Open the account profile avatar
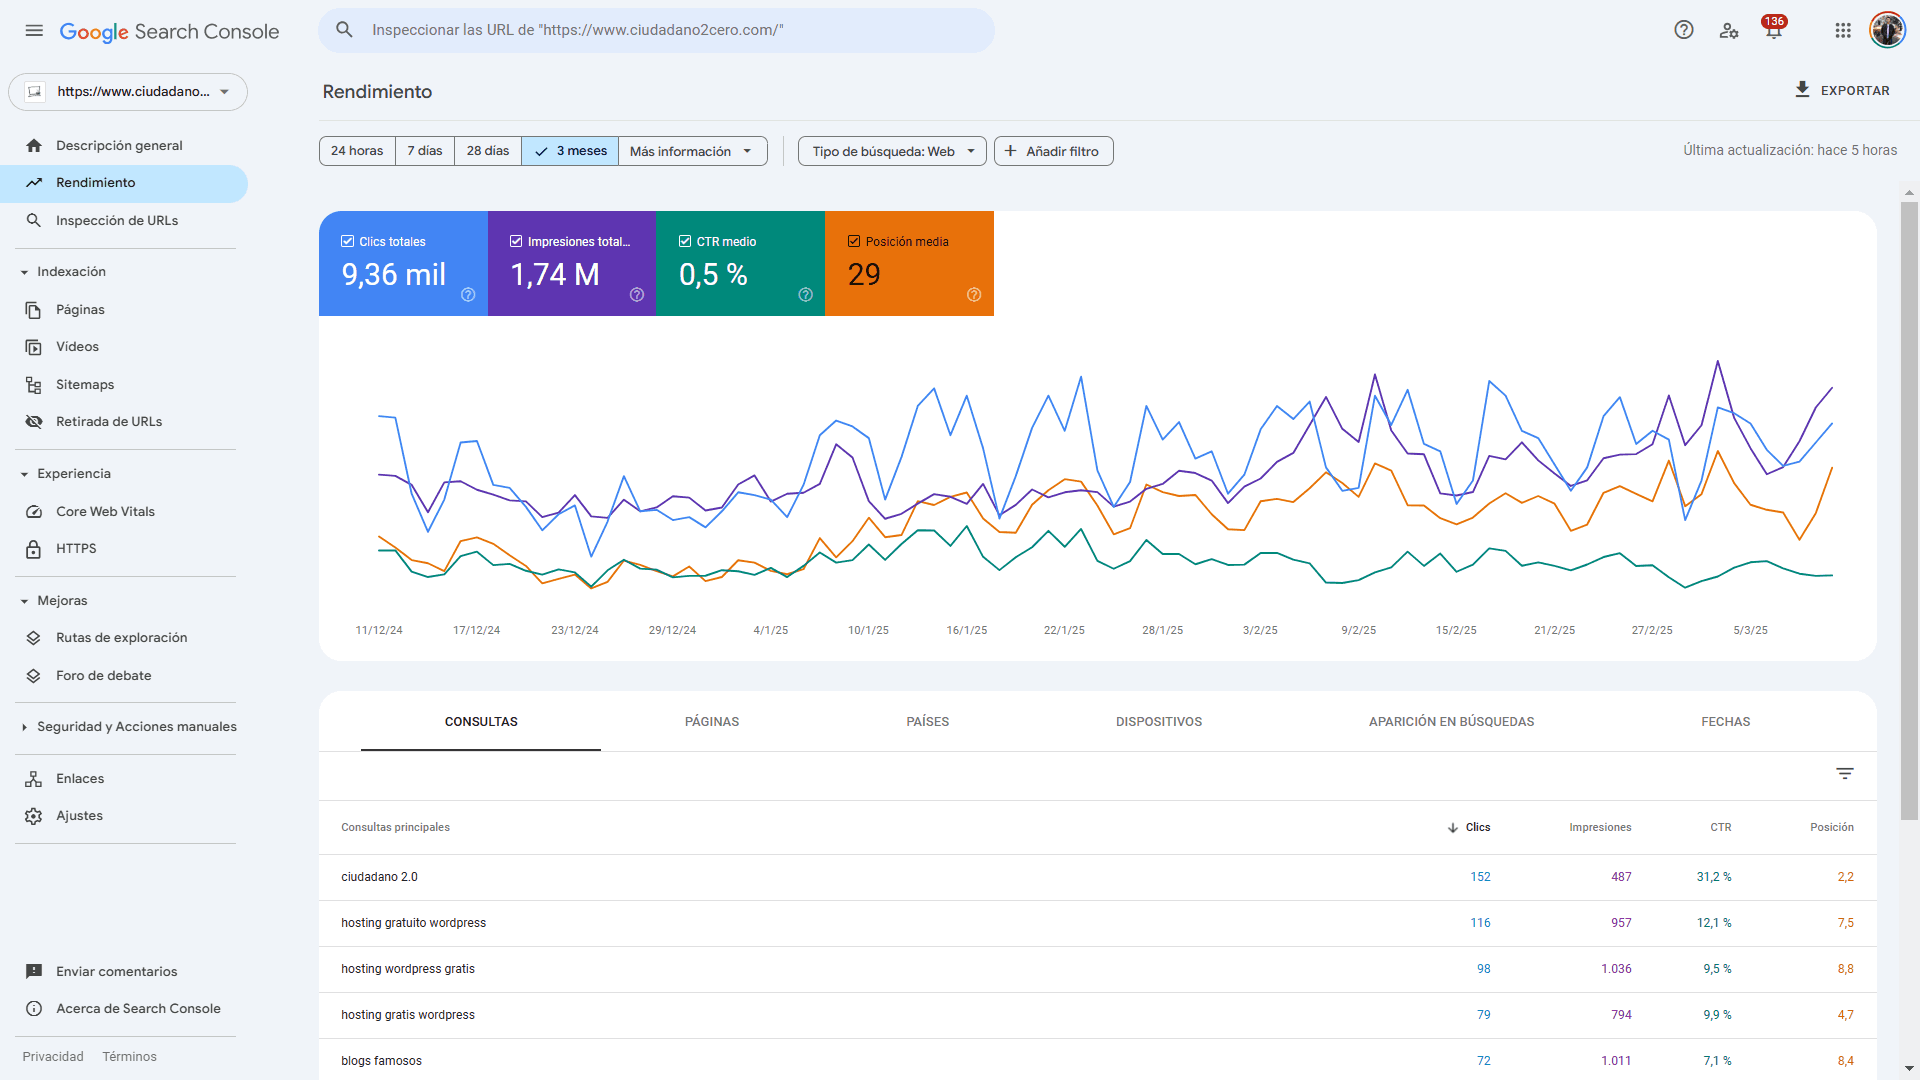The height and width of the screenshot is (1080, 1920). [x=1887, y=30]
